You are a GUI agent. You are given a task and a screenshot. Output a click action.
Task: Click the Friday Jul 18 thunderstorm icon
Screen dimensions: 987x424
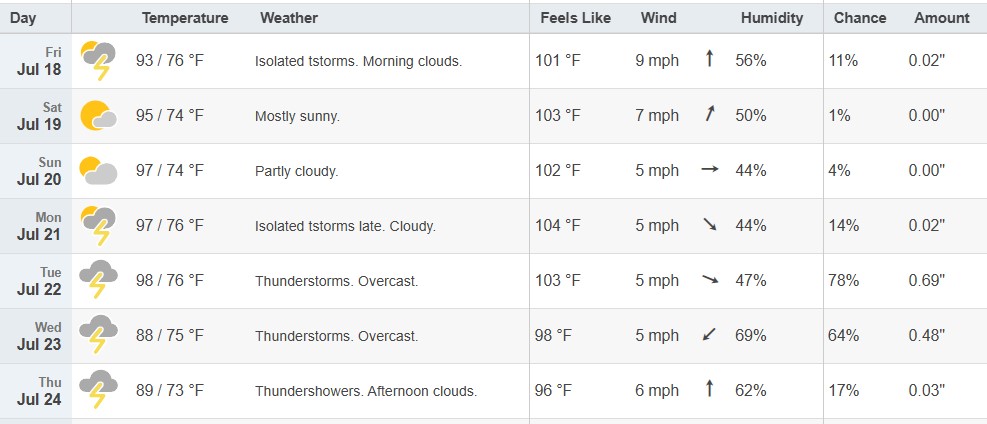coord(98,60)
